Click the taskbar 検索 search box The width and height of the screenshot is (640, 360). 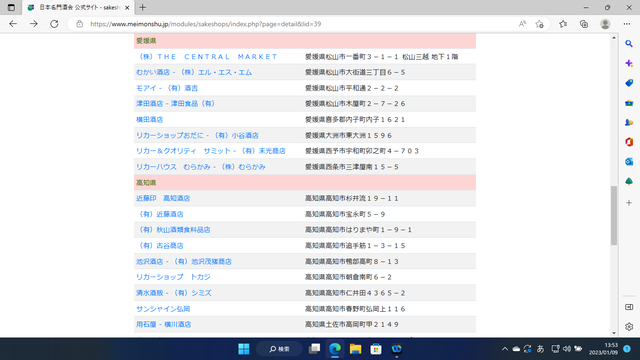coord(279,349)
